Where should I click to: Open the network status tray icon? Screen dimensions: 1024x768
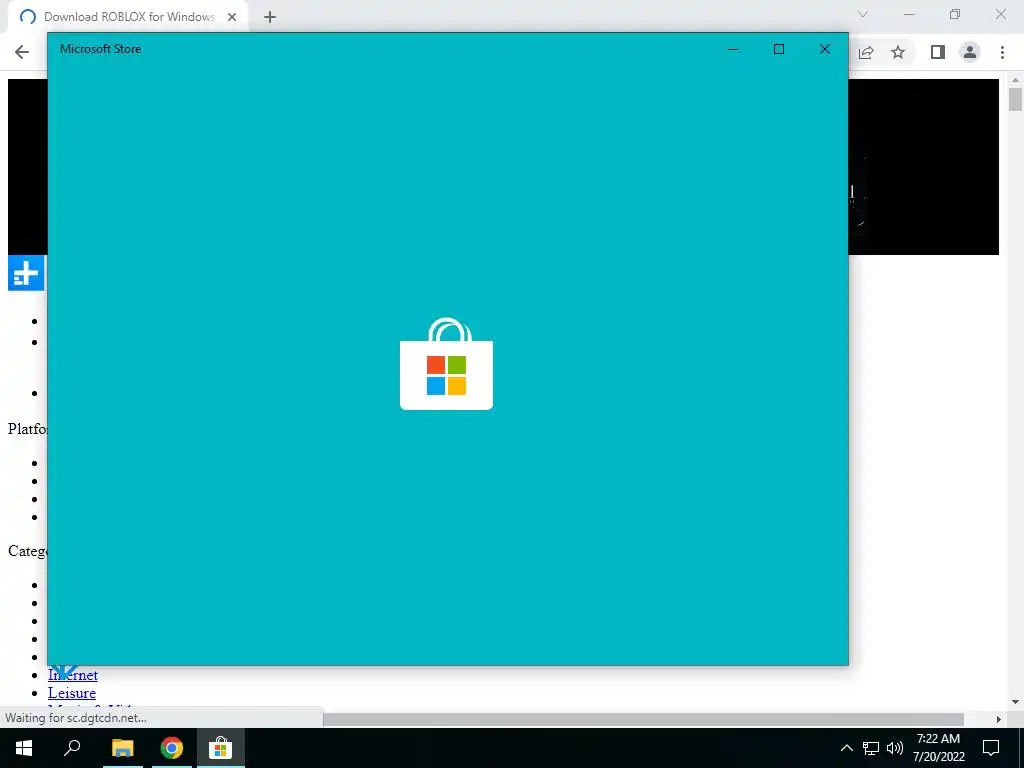coord(871,748)
